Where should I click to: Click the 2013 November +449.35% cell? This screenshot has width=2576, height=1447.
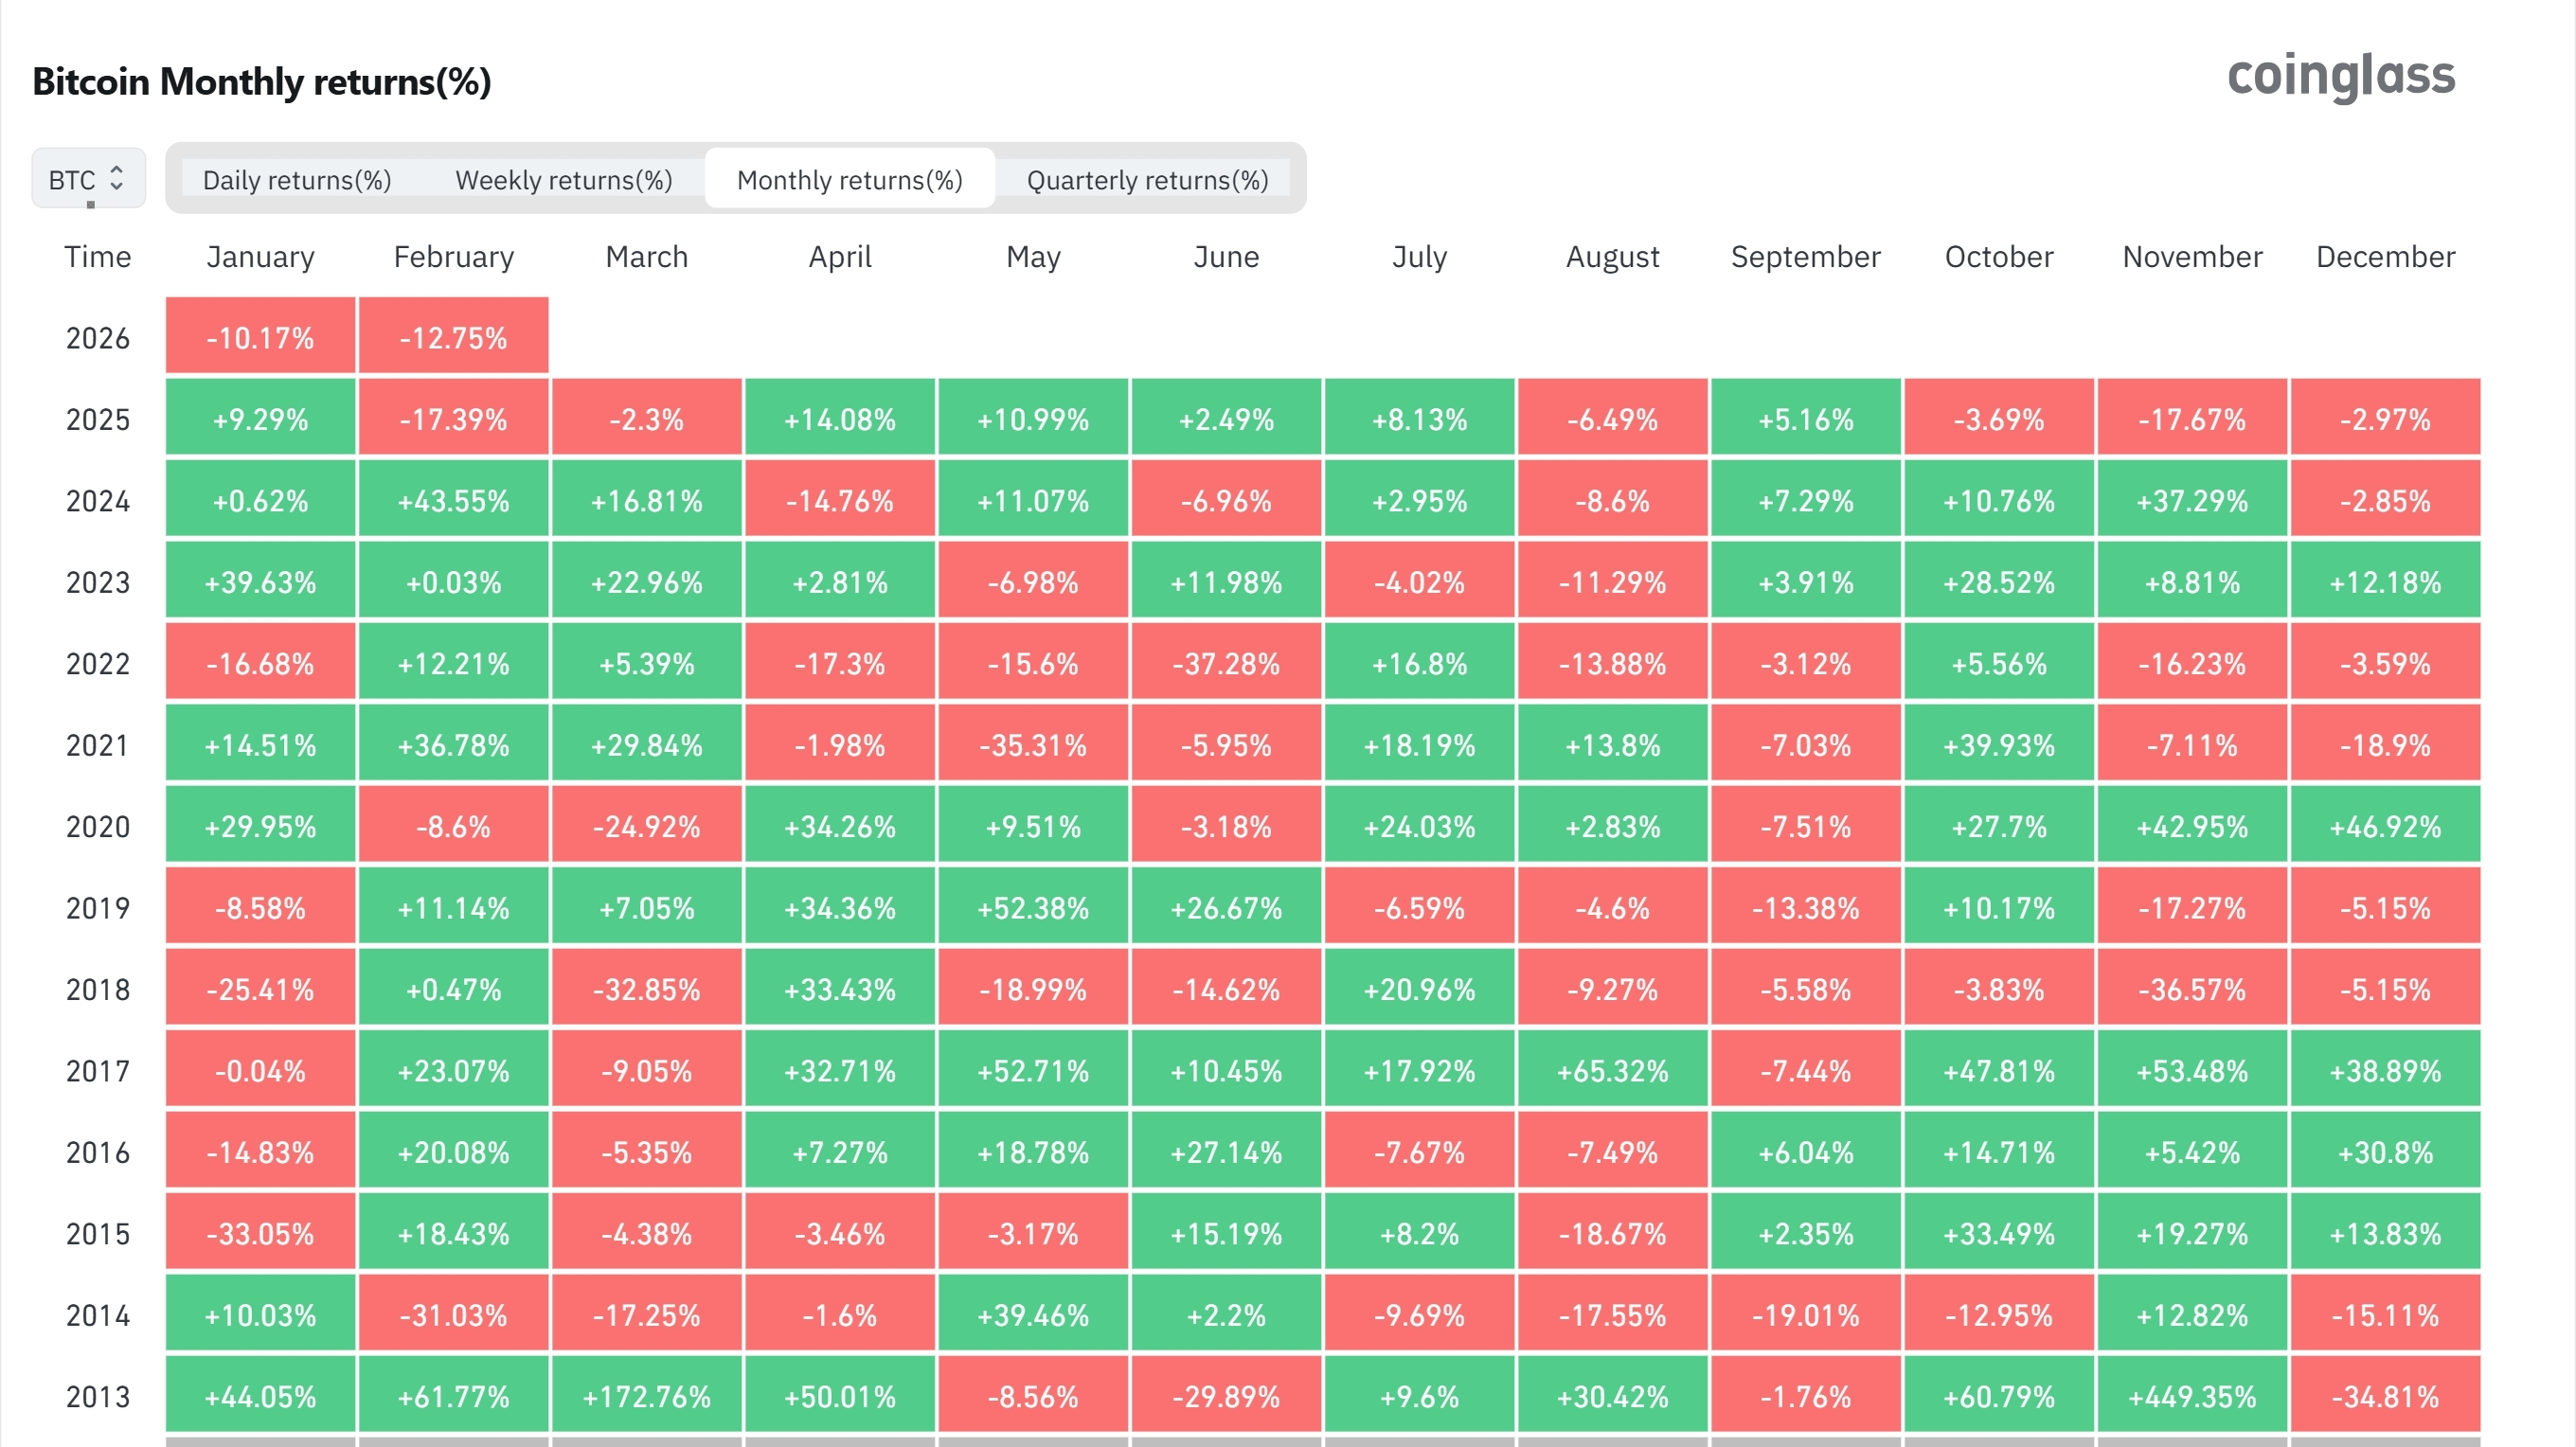pos(2192,1396)
